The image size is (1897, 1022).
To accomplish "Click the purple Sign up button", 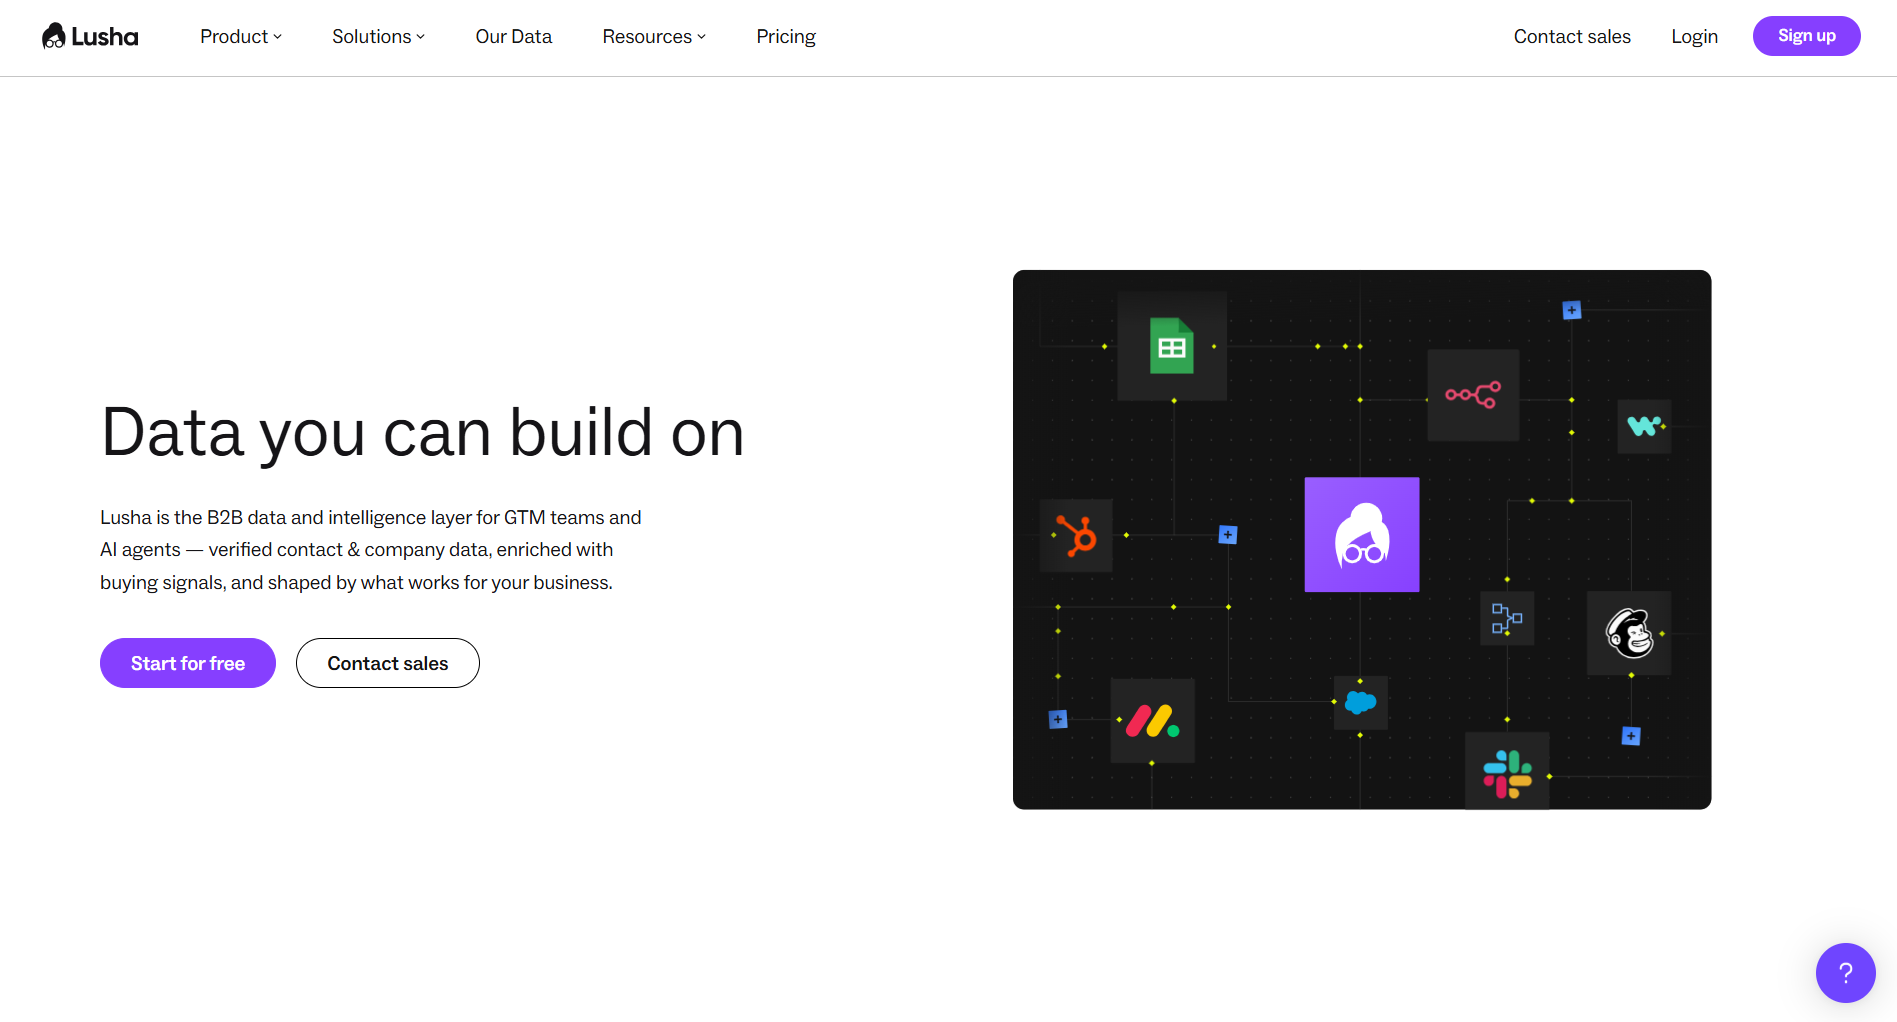I will (x=1806, y=36).
